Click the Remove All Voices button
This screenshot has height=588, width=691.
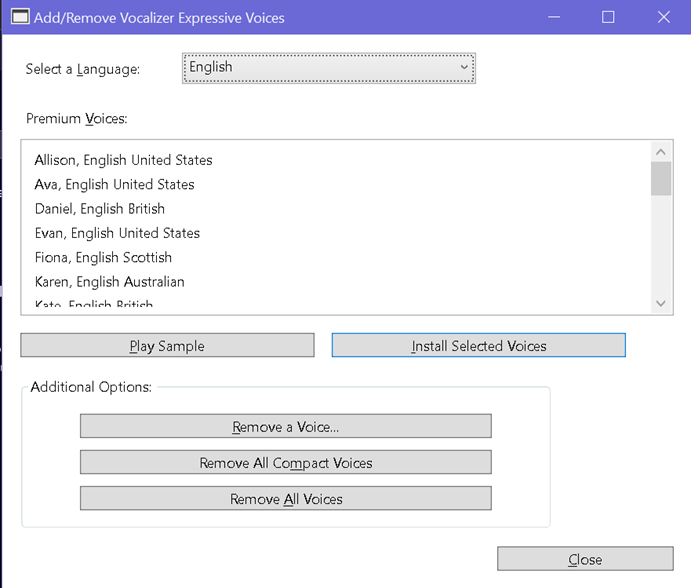(x=286, y=498)
